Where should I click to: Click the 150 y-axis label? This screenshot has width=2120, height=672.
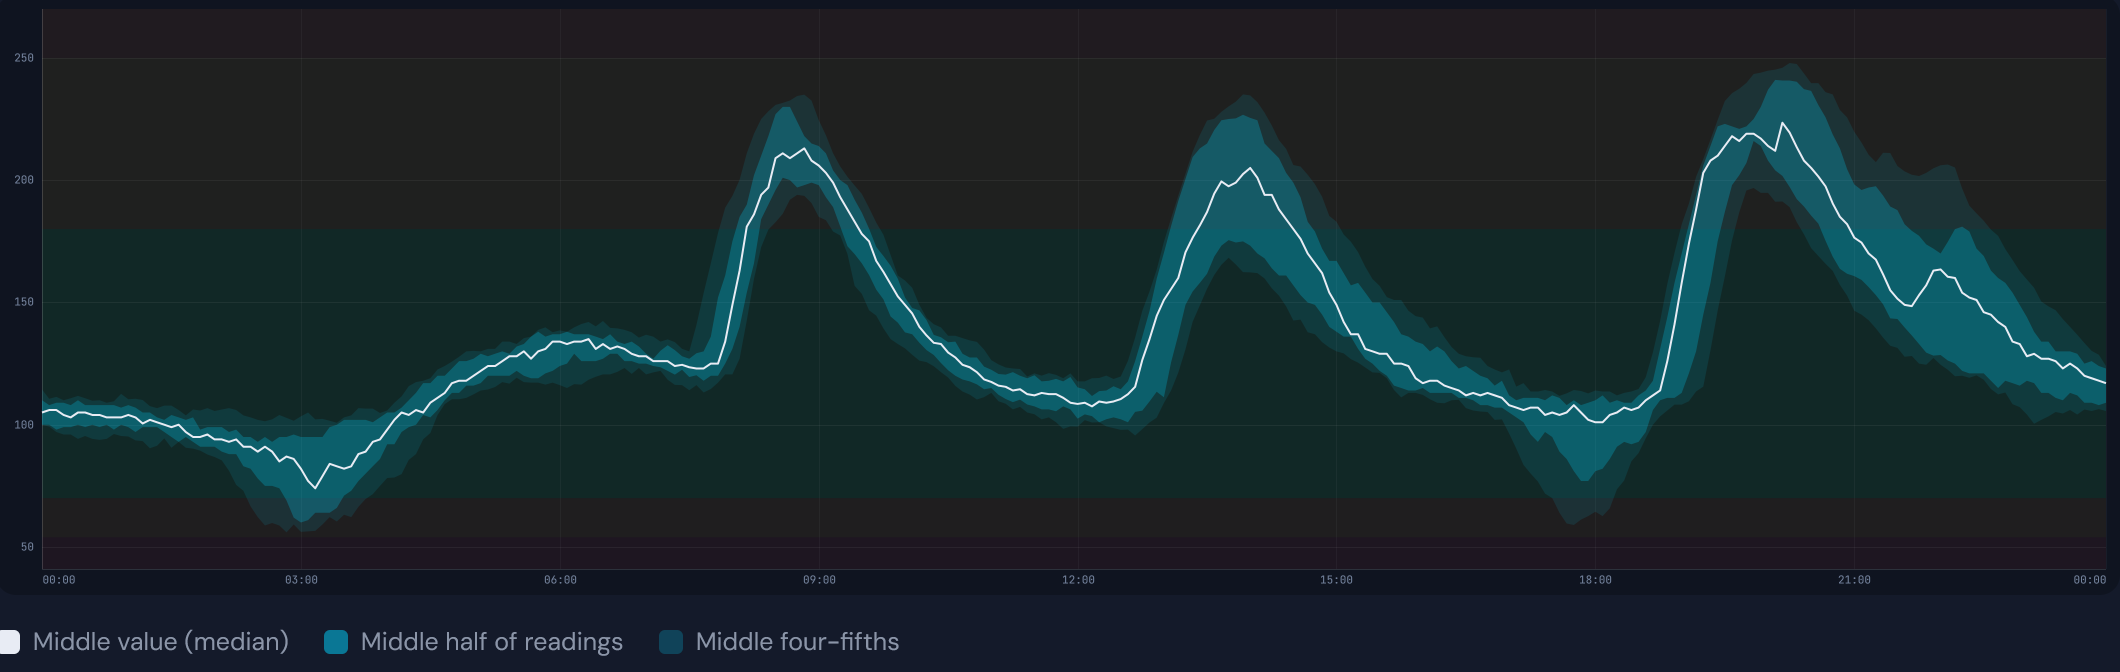pos(24,302)
